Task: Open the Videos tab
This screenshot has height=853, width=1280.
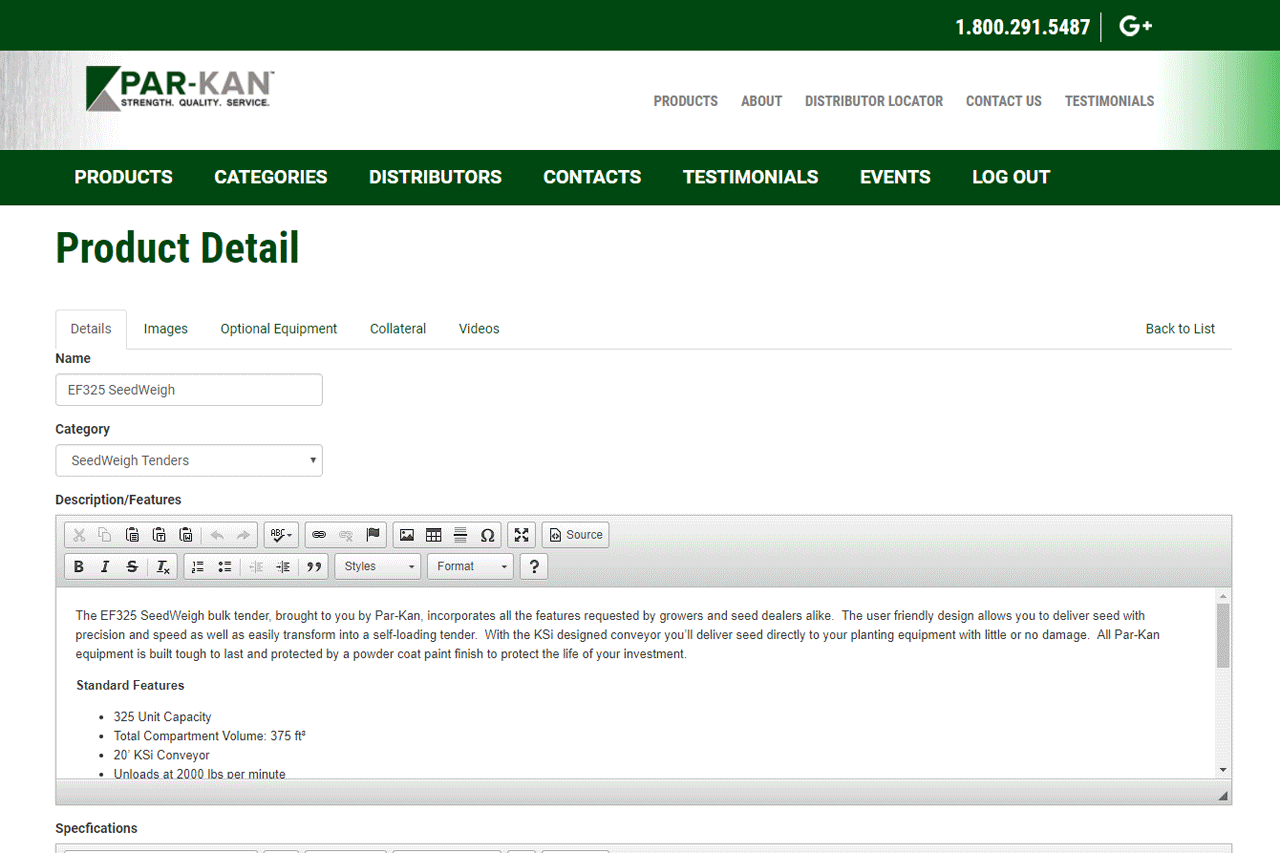Action: click(479, 329)
